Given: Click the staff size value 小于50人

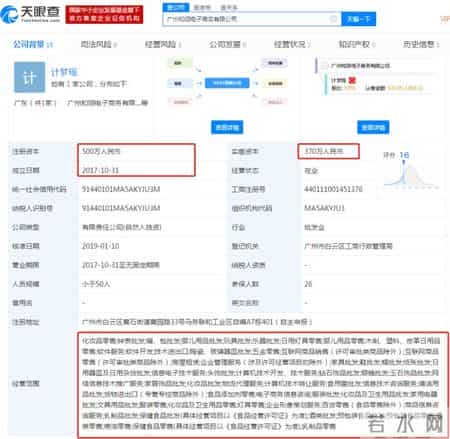Looking at the screenshot, I should [96, 284].
